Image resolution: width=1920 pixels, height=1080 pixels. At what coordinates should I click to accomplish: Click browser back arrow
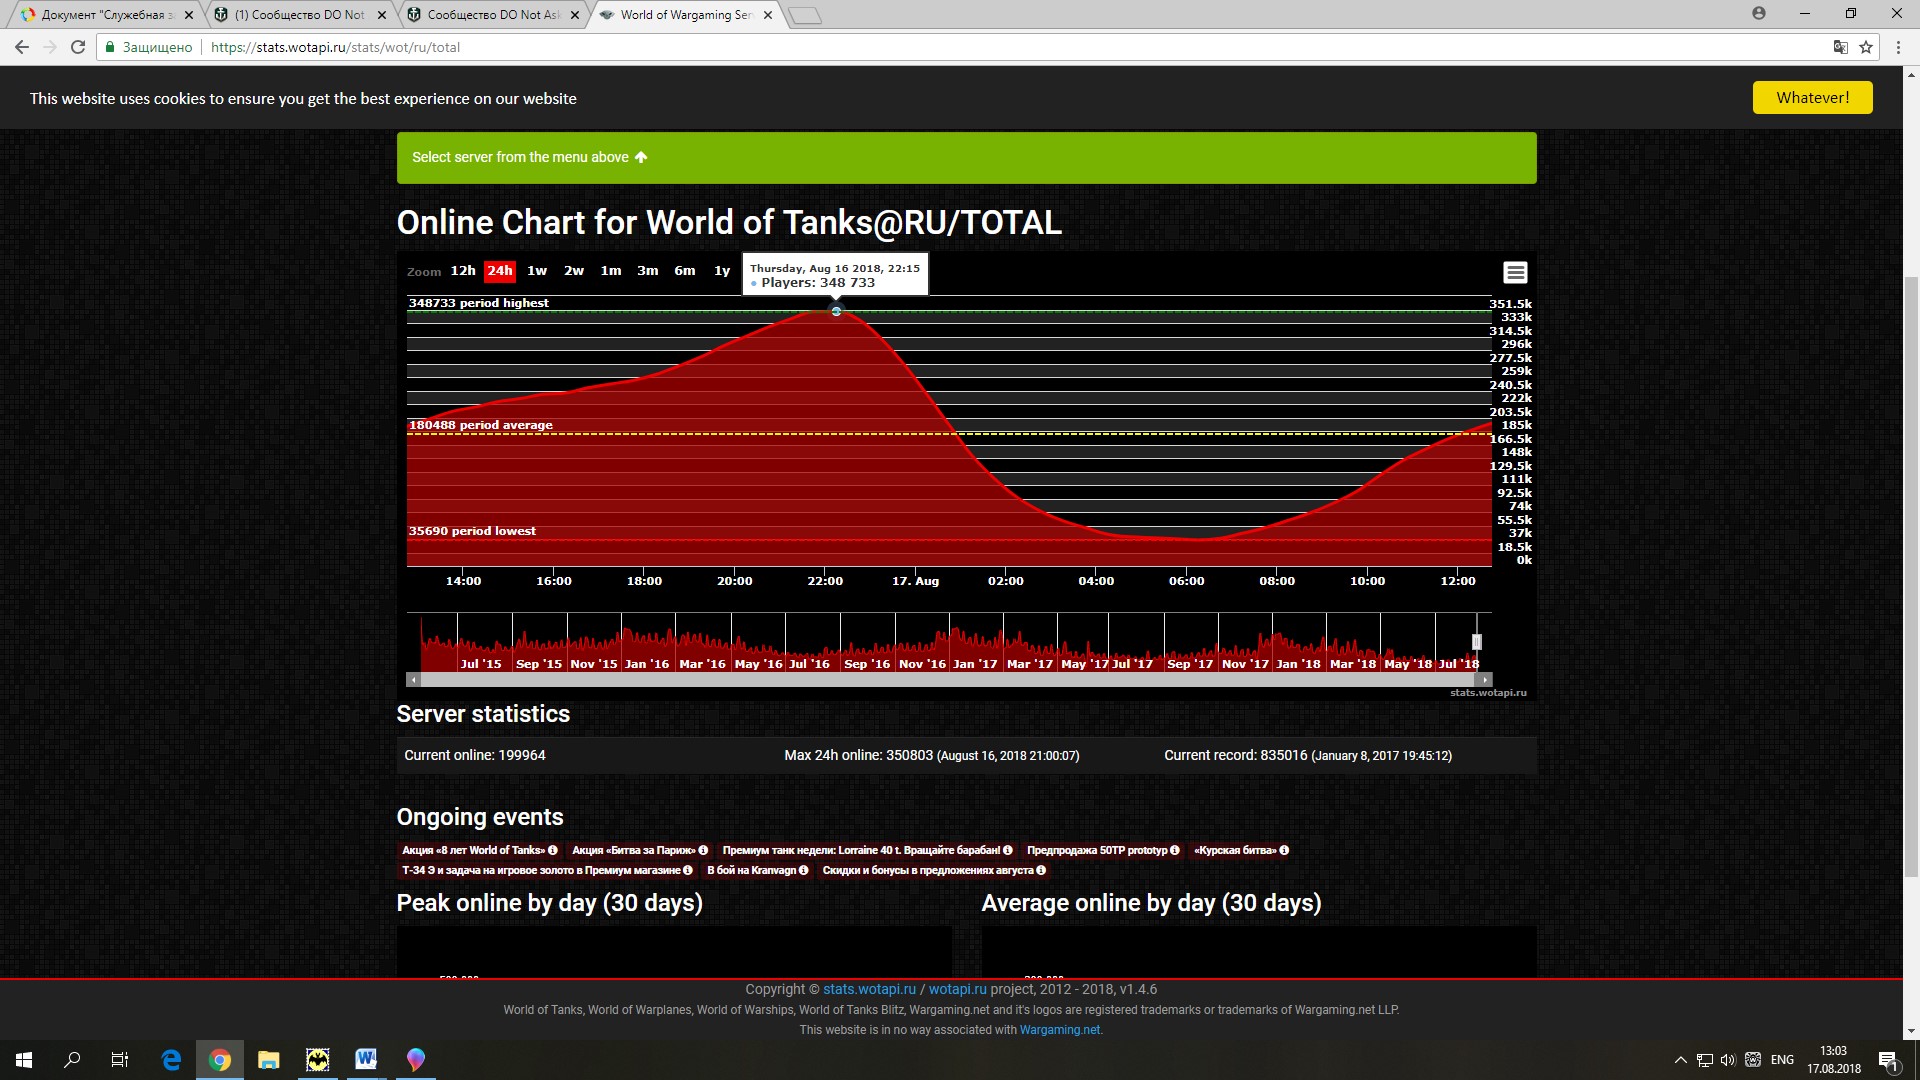(22, 47)
